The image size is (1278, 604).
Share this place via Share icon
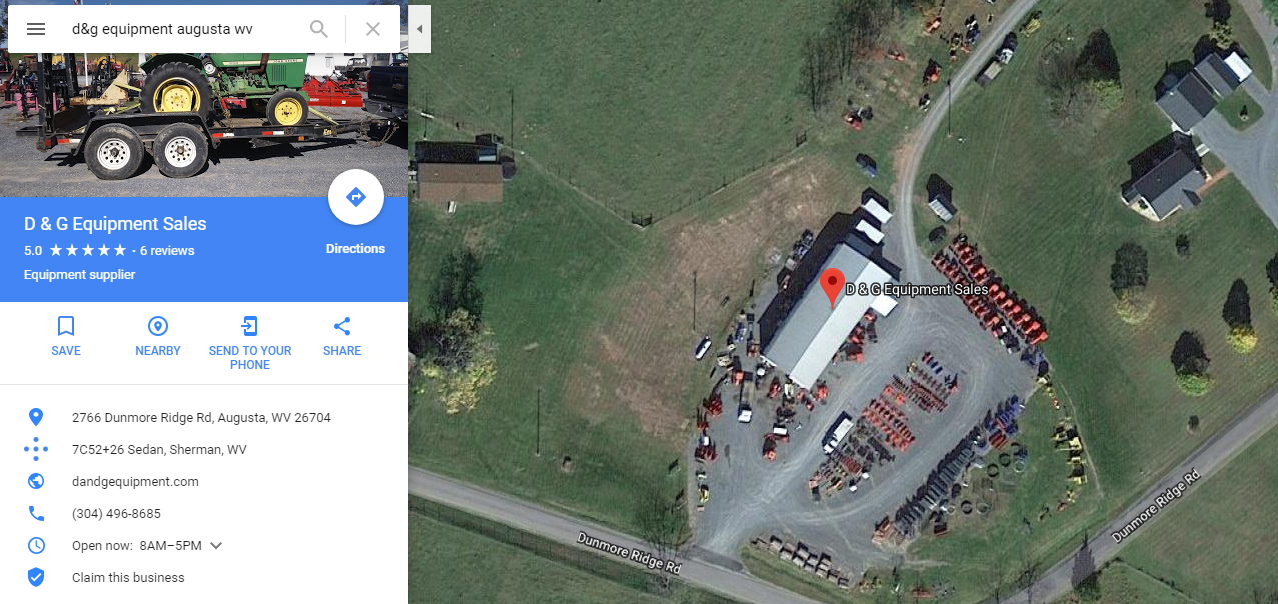click(x=342, y=326)
